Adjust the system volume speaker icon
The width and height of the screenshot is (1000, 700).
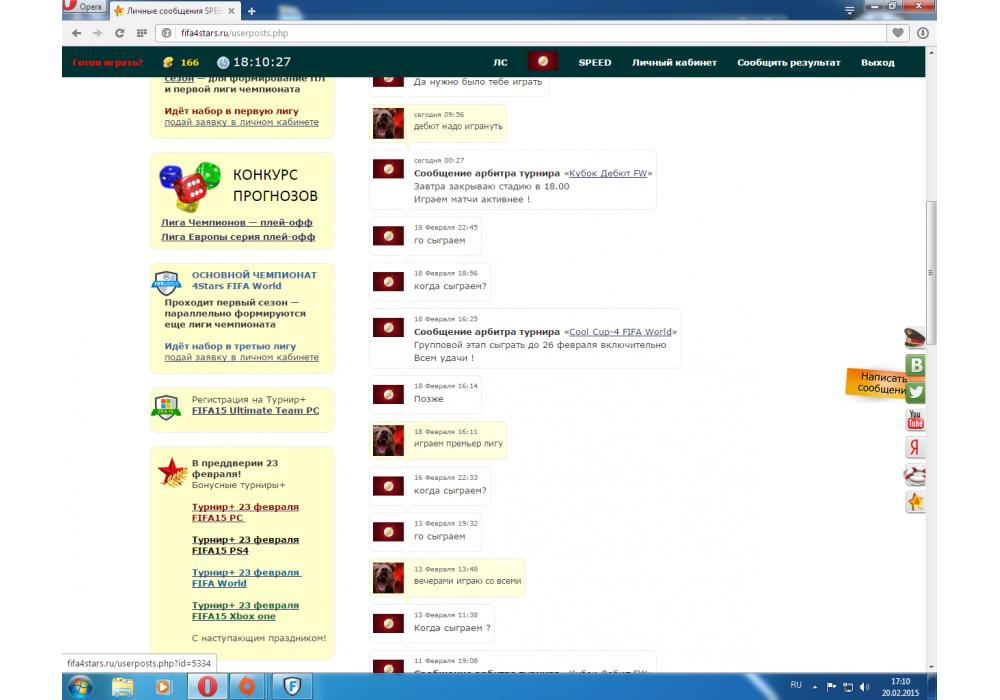pos(864,686)
